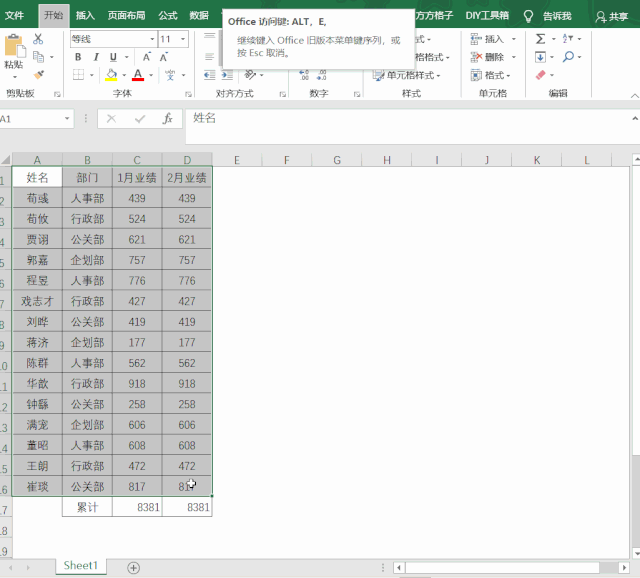Click the Borders grid icon
This screenshot has height=578, width=640.
(x=79, y=75)
